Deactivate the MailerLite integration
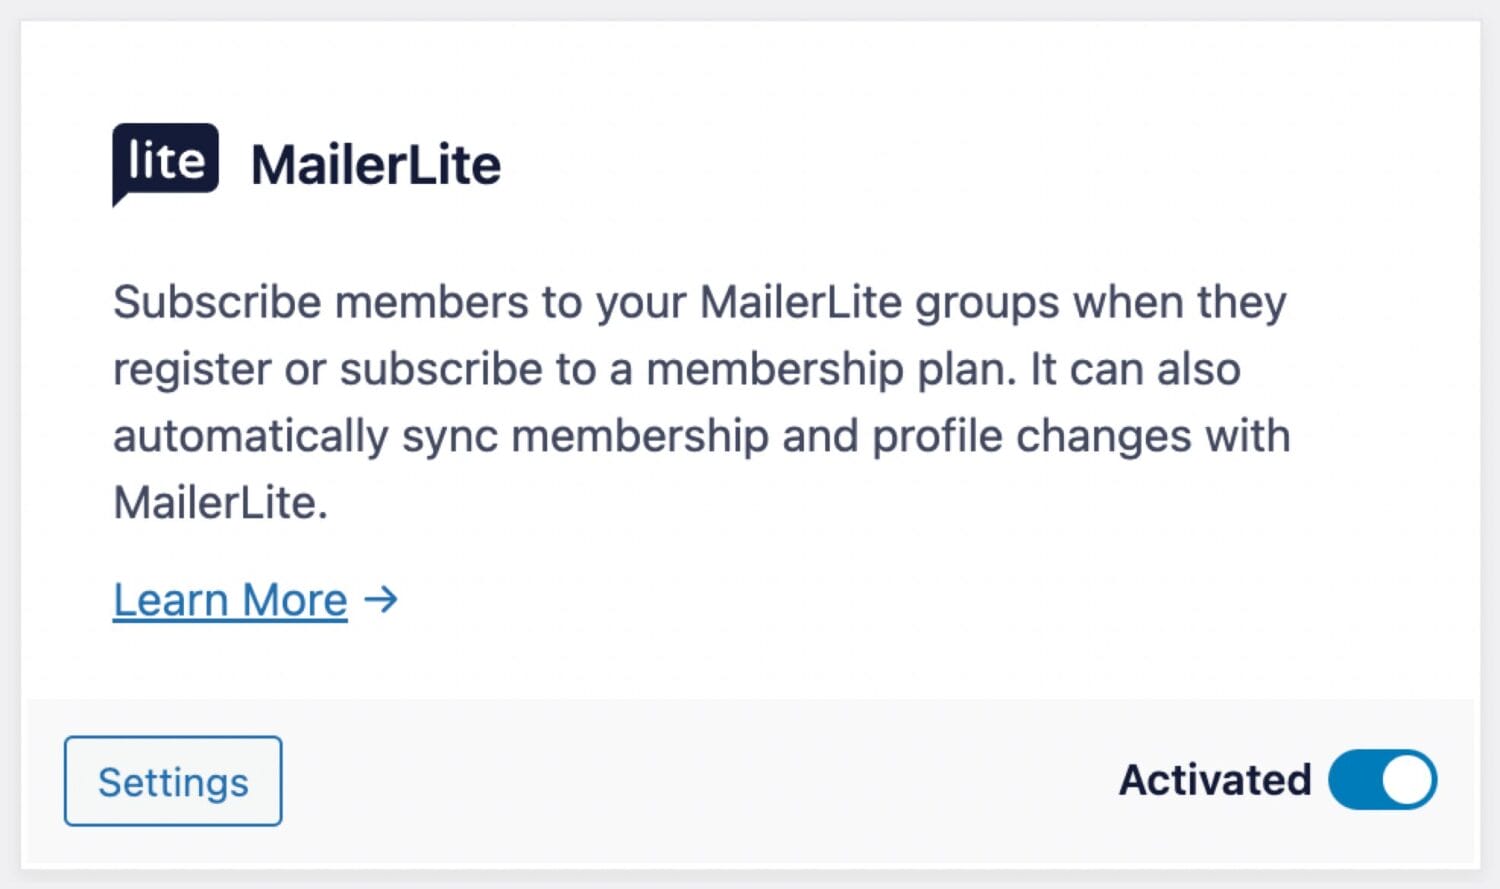Image resolution: width=1500 pixels, height=889 pixels. click(1382, 780)
